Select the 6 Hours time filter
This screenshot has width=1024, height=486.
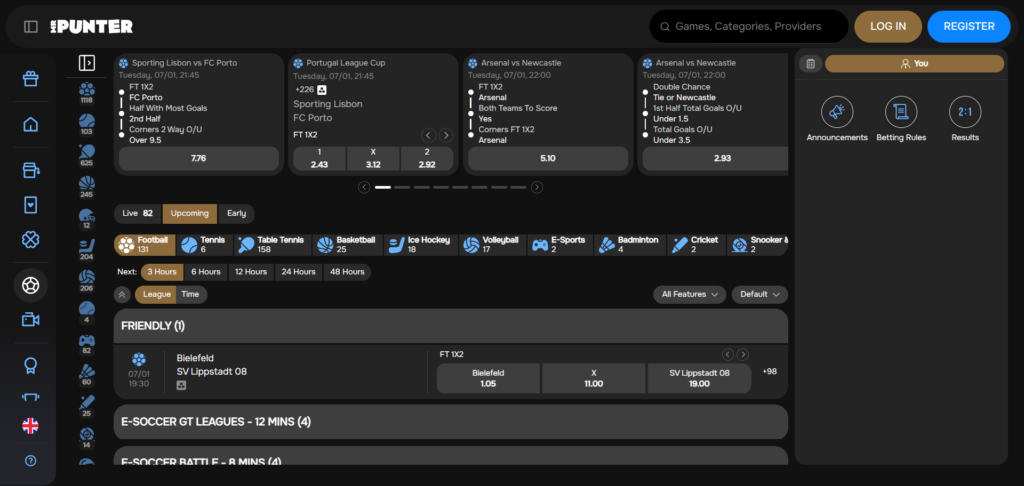pyautogui.click(x=206, y=272)
